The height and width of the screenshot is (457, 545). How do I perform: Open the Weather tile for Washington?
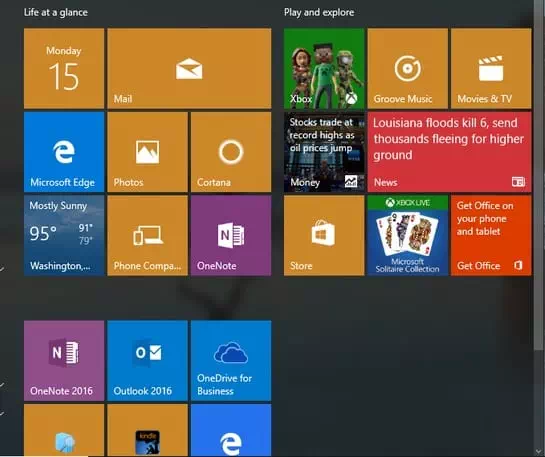(x=64, y=236)
